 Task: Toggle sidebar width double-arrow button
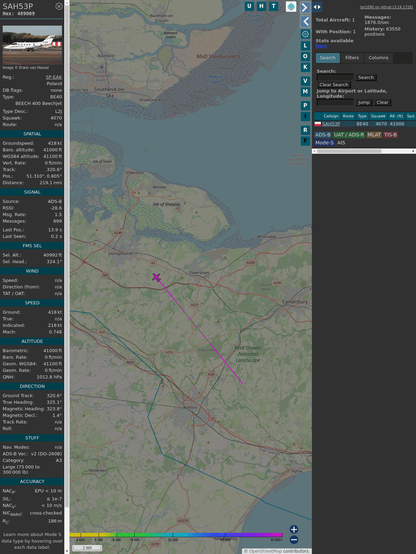tap(317, 7)
